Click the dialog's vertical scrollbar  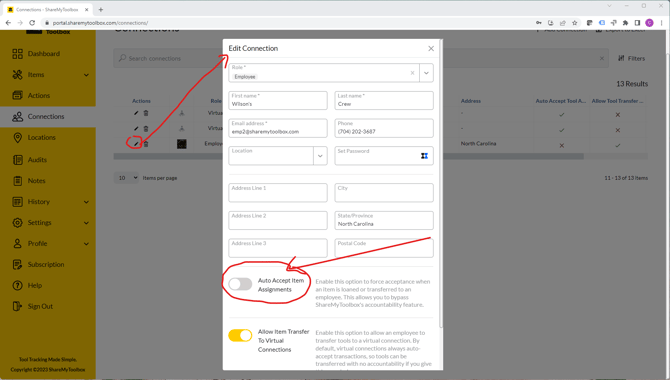click(441, 184)
